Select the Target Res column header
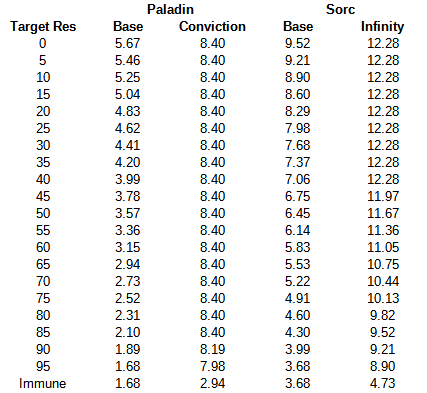This screenshot has height=393, width=427. click(x=43, y=27)
